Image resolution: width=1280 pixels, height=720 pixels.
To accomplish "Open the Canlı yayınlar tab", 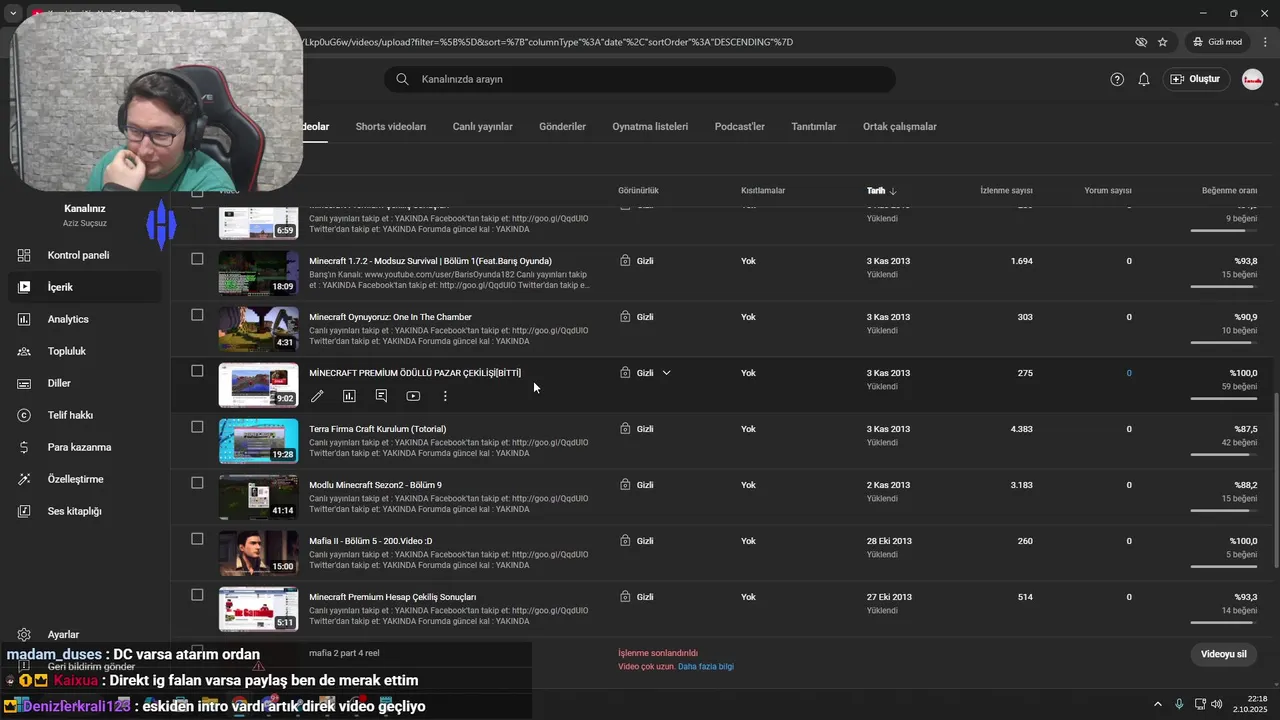I will pyautogui.click(x=482, y=127).
